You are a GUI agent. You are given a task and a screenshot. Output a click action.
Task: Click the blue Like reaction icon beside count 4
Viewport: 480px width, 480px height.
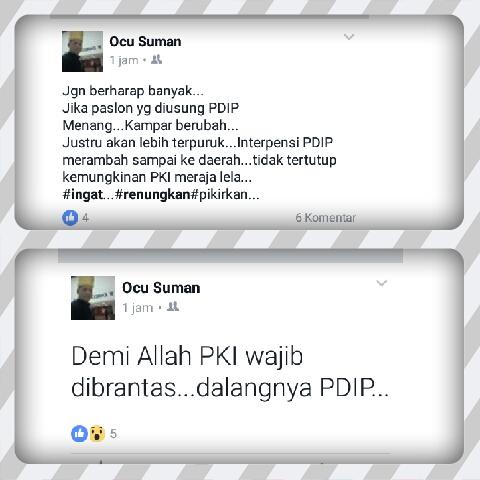[x=70, y=218]
